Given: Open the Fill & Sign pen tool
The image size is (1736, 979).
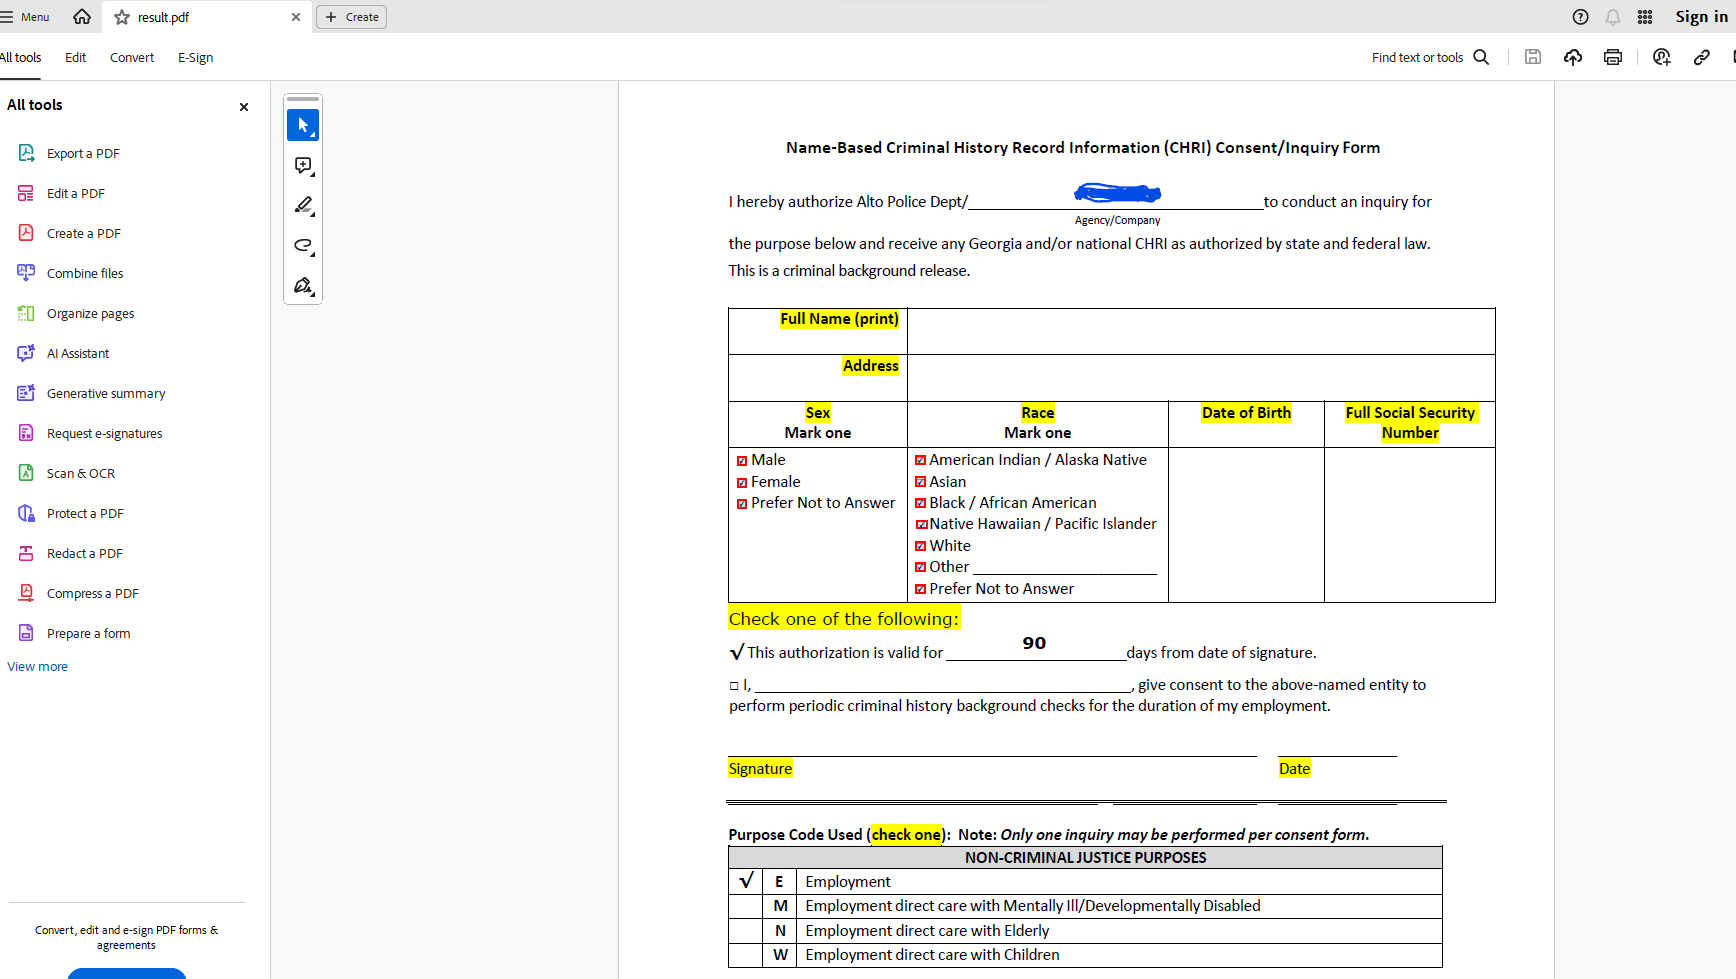Looking at the screenshot, I should click(301, 285).
